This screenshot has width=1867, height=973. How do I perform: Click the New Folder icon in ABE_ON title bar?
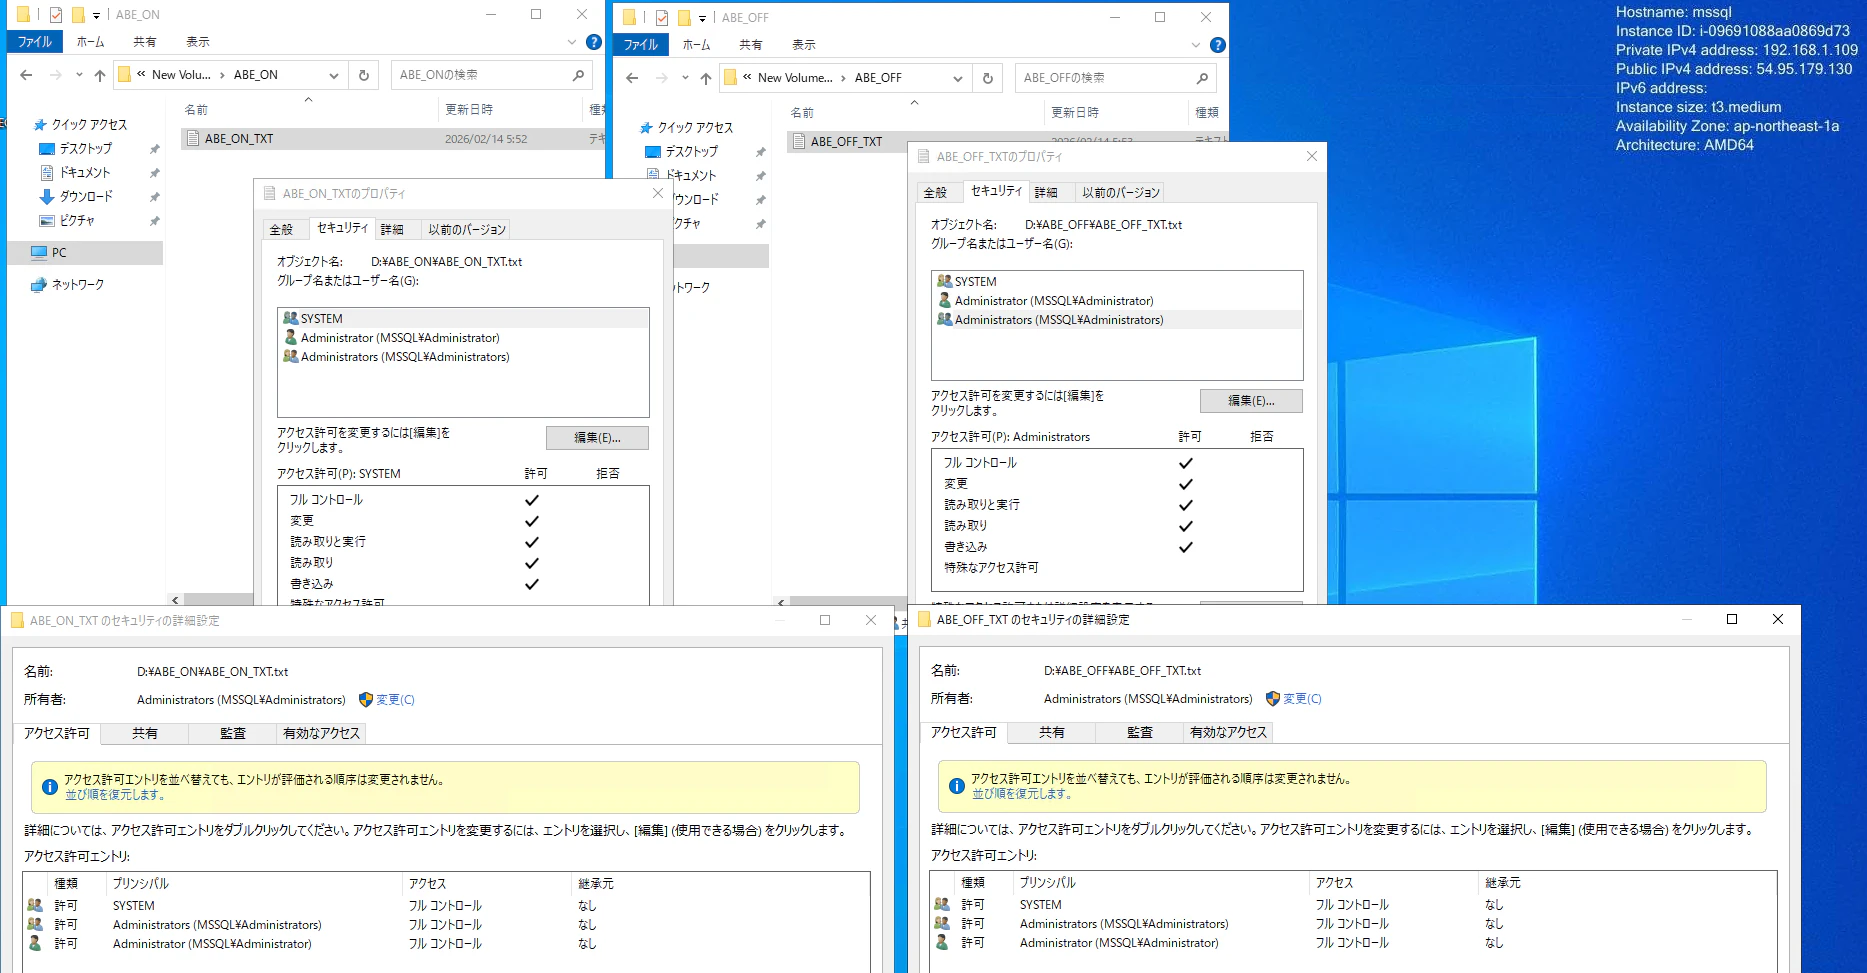point(78,15)
